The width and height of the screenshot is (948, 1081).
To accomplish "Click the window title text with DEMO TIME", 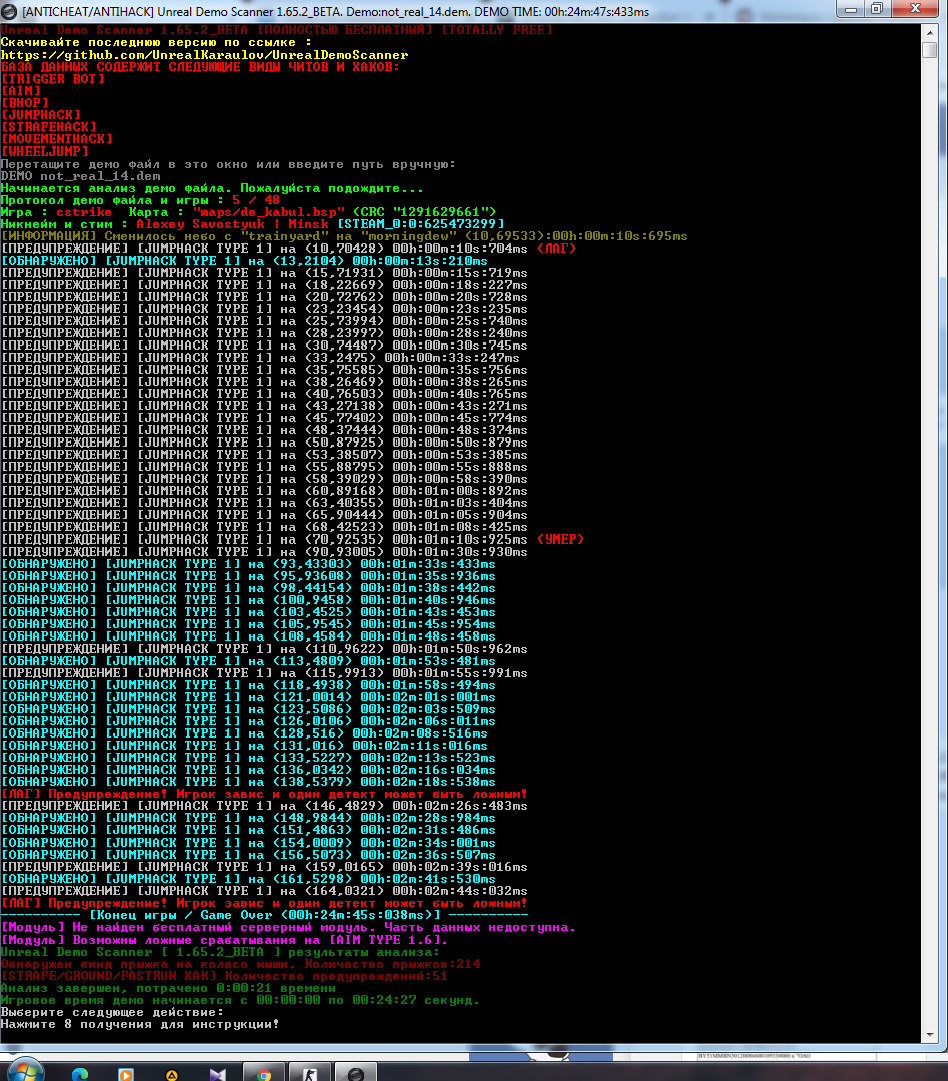I will click(335, 12).
